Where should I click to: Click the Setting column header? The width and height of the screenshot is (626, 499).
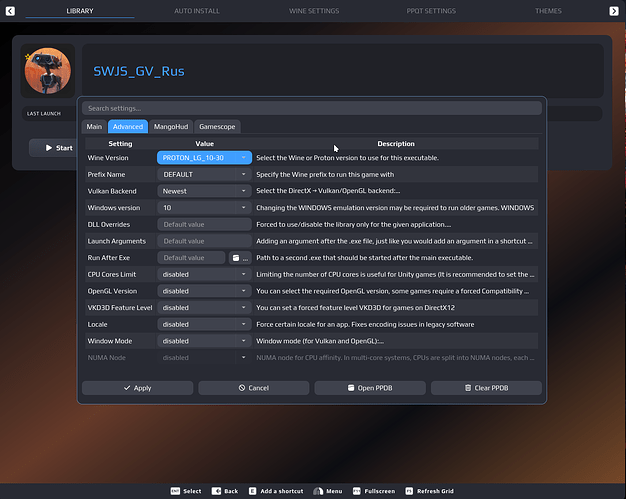(120, 144)
